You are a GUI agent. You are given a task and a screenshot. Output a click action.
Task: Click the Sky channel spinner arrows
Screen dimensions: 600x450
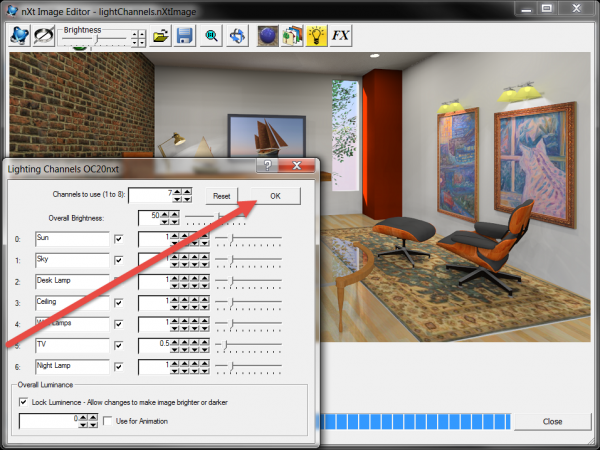(x=189, y=261)
